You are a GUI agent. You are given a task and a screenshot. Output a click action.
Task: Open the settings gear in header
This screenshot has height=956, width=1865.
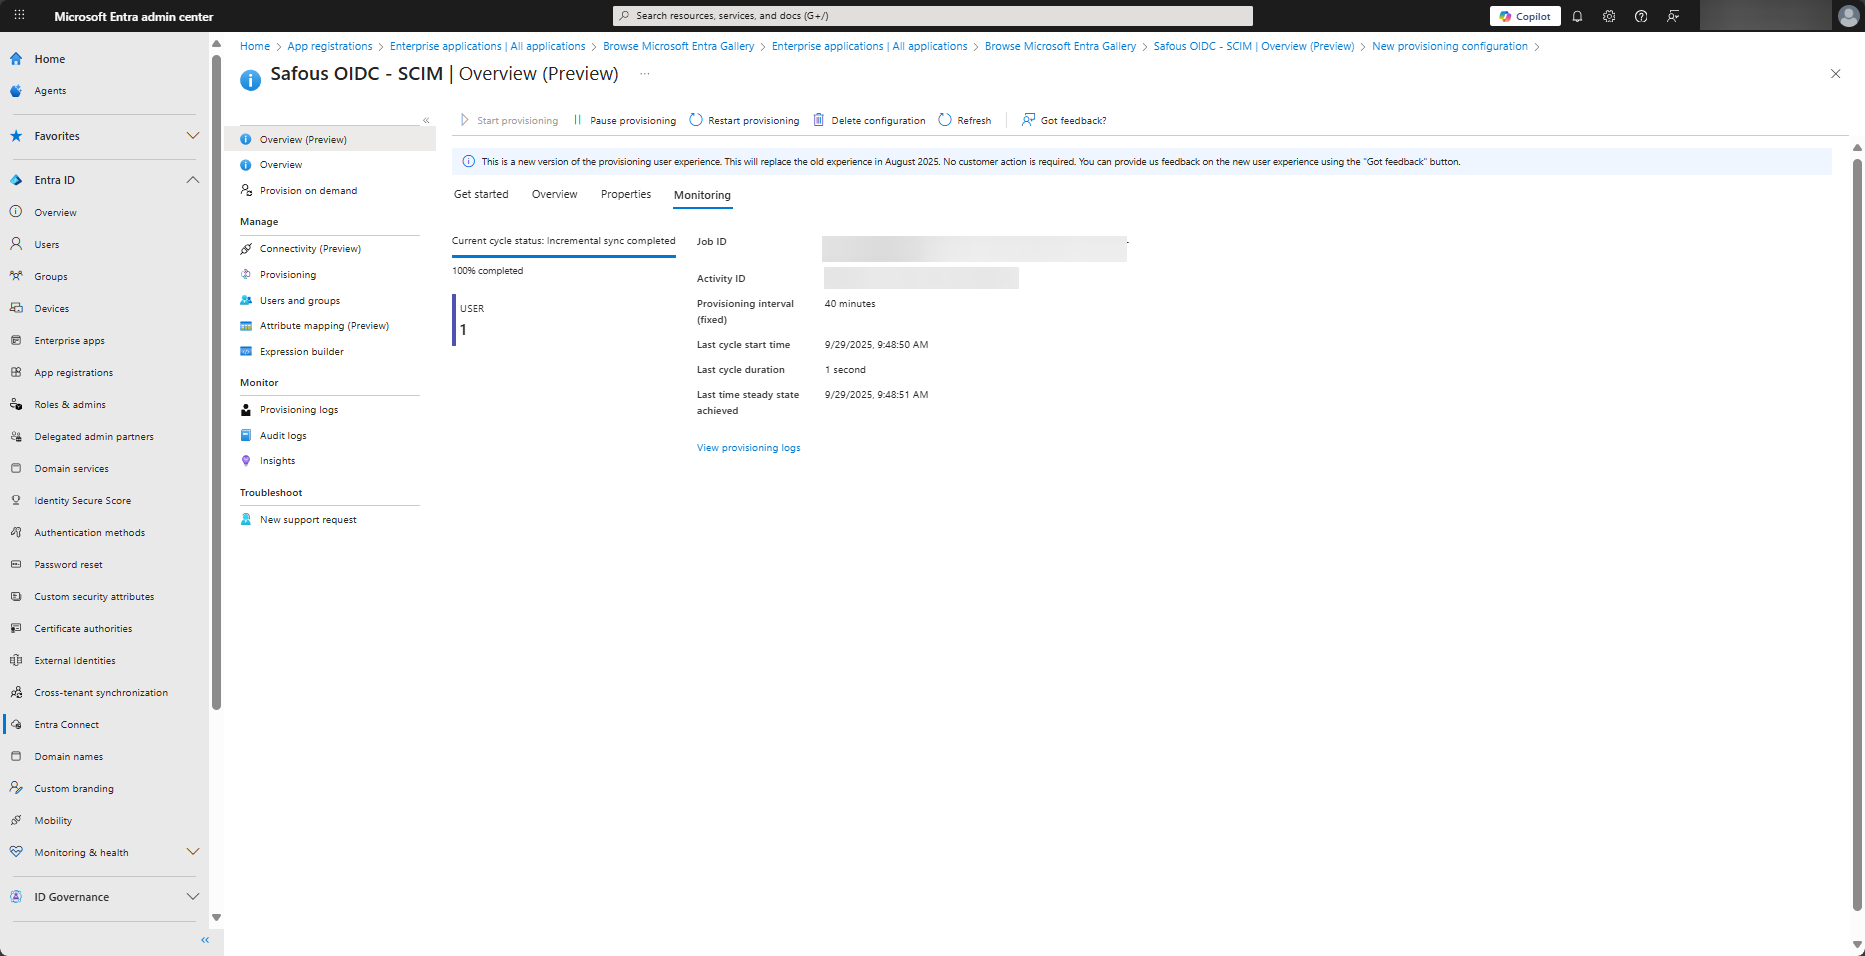pyautogui.click(x=1609, y=16)
